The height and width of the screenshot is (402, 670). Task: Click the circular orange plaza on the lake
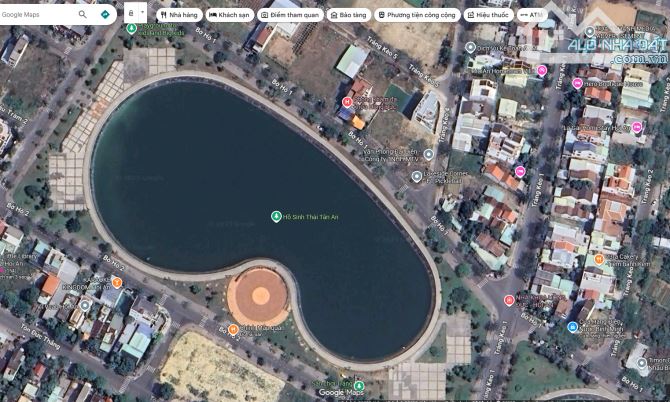[259, 295]
